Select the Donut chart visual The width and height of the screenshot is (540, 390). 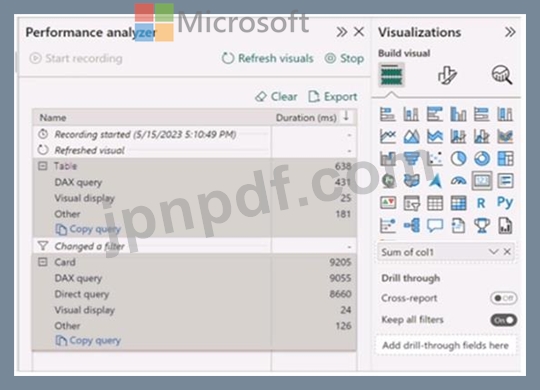[481, 159]
